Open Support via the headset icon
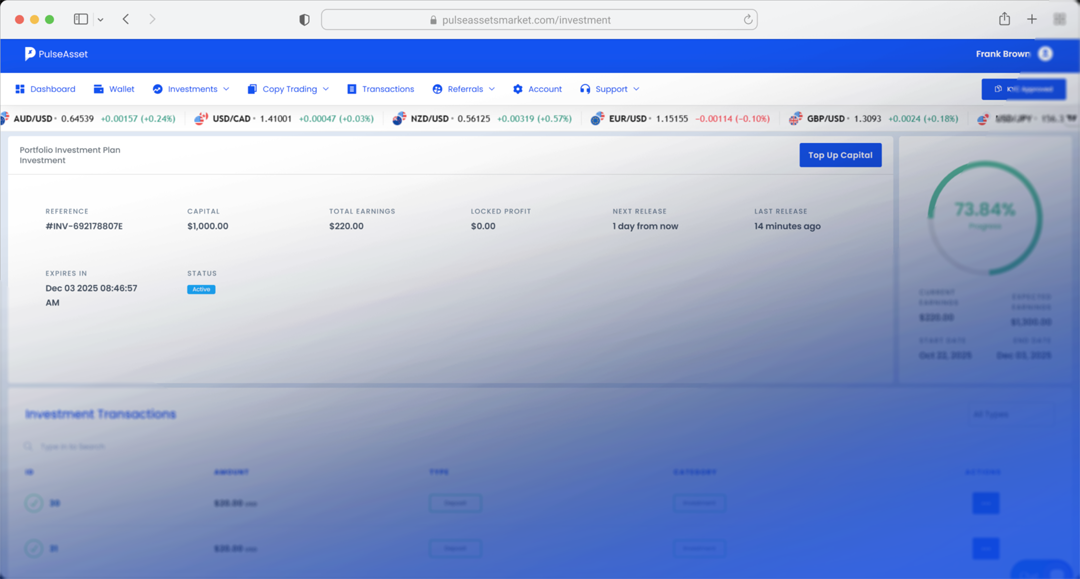1080x579 pixels. tap(585, 89)
